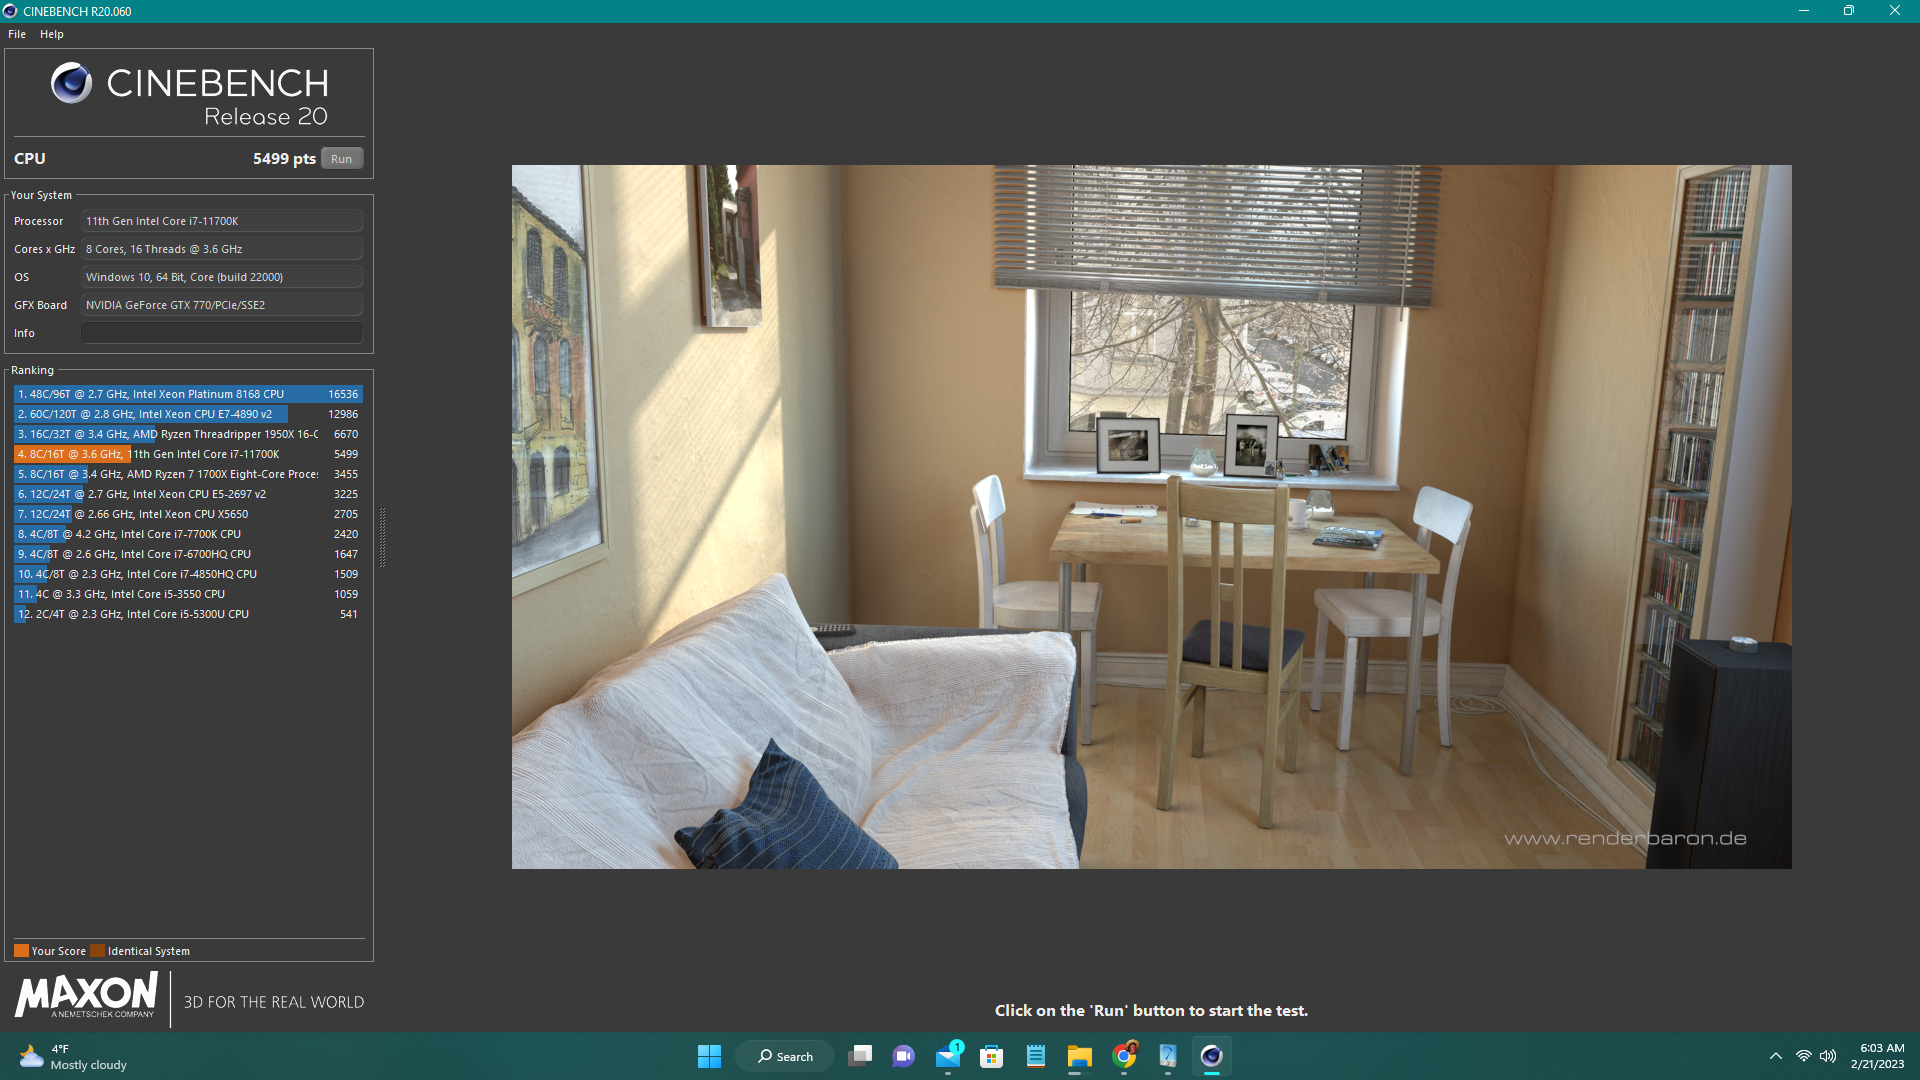Click the taskbar Search box
The height and width of the screenshot is (1080, 1920).
point(785,1056)
